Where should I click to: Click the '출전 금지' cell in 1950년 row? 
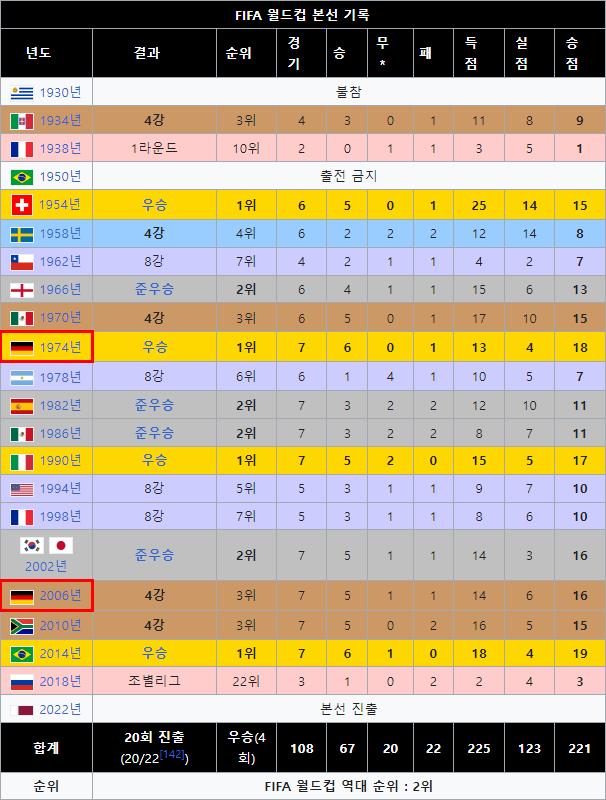pos(349,176)
